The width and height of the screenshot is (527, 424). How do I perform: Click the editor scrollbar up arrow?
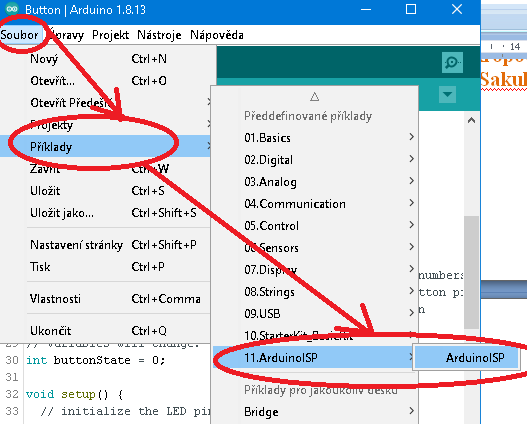[471, 120]
